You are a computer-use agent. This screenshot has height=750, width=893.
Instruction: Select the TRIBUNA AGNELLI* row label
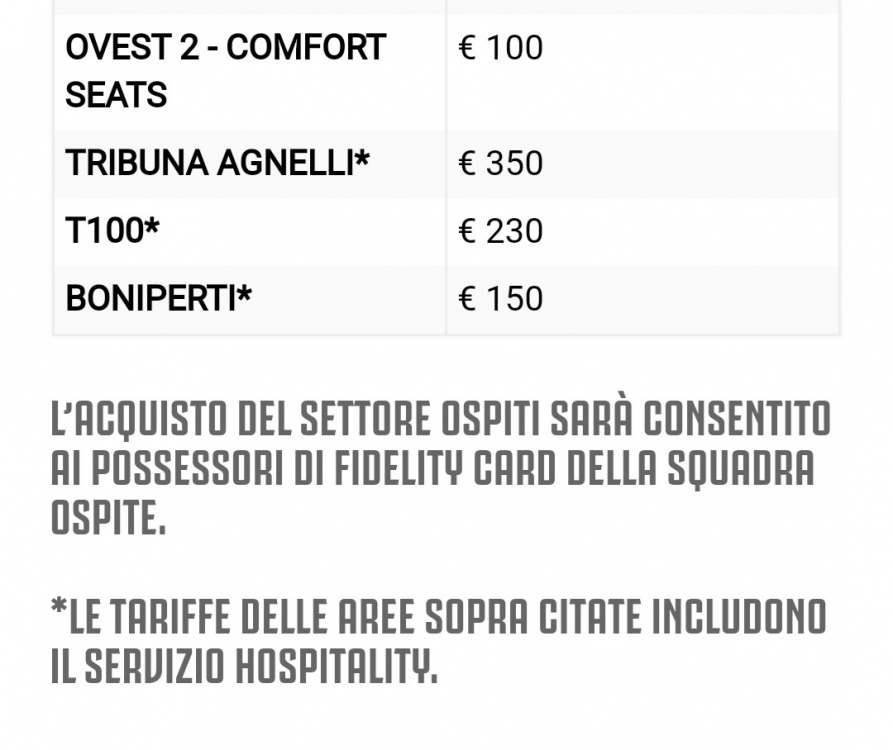[218, 163]
